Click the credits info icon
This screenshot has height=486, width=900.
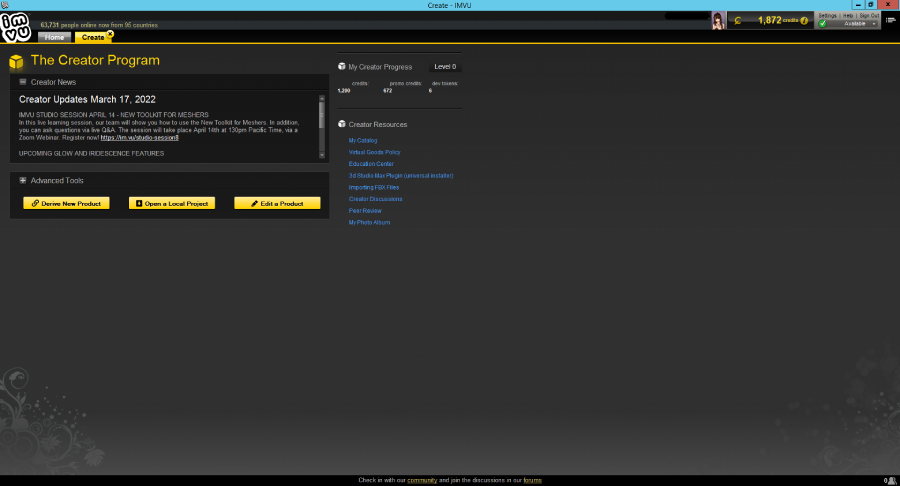tap(804, 21)
